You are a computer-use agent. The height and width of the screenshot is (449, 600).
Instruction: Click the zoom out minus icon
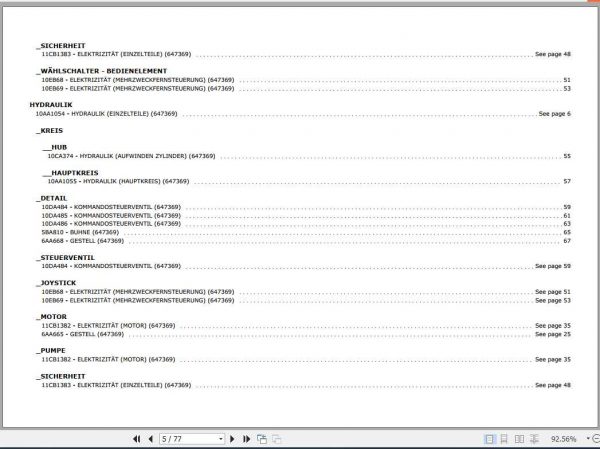(x=596, y=439)
